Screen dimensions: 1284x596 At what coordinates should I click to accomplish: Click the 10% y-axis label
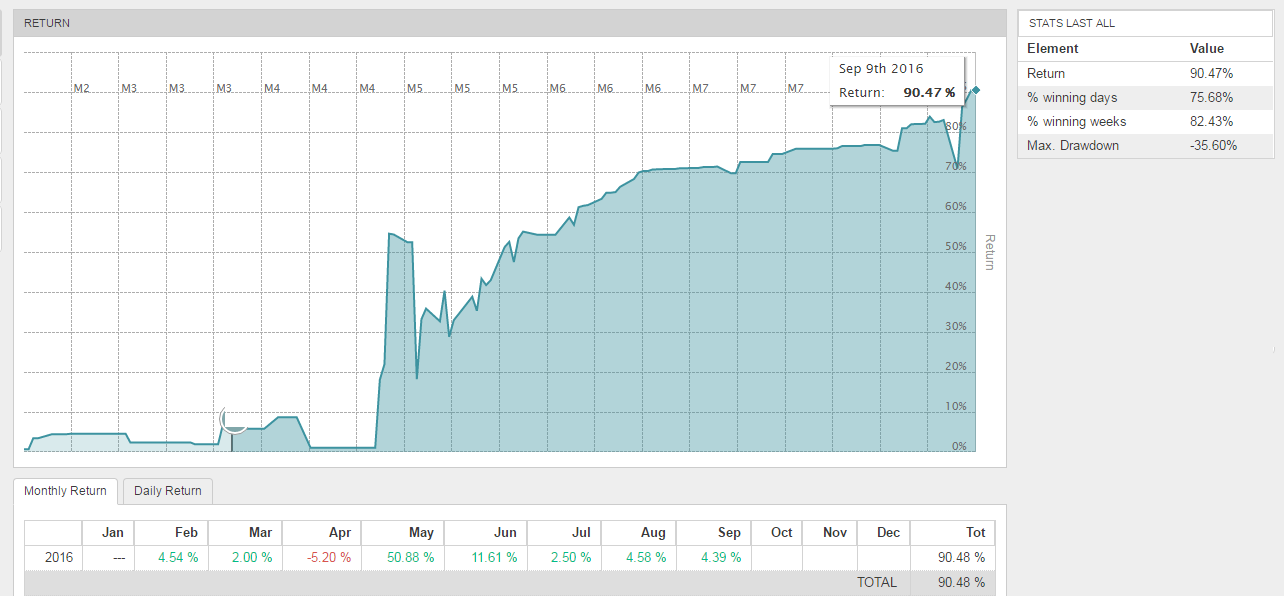point(956,406)
